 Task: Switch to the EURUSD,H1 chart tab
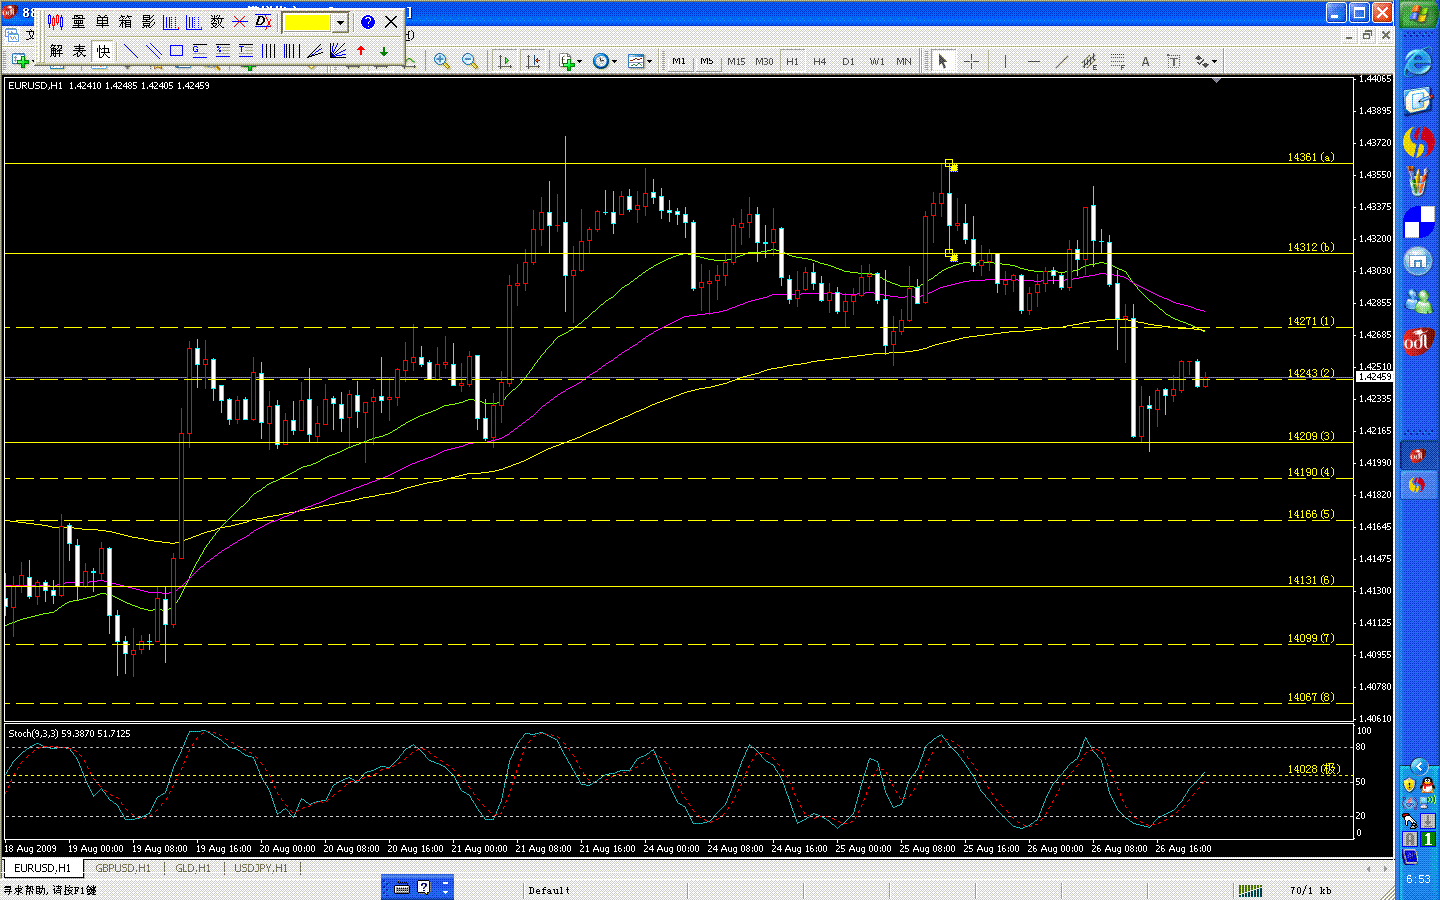43,868
